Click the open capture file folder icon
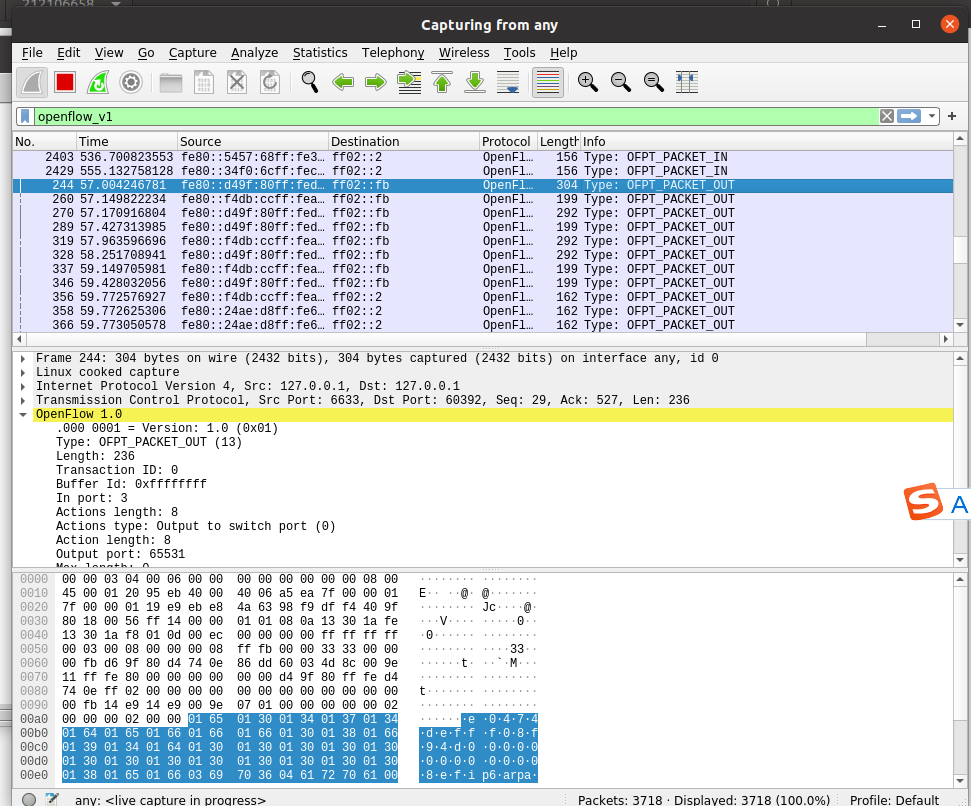Viewport: 971px width, 806px height. click(x=170, y=82)
